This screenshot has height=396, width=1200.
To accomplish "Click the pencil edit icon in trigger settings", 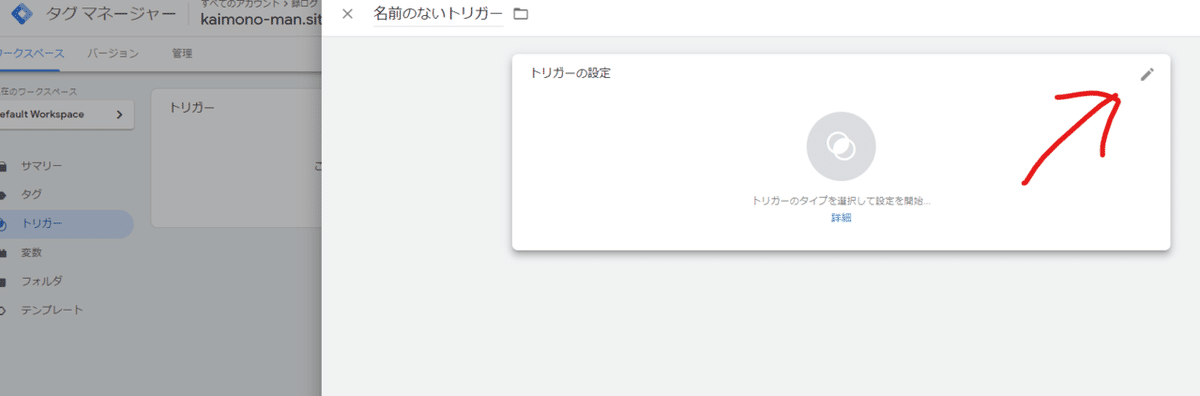I will coord(1147,74).
